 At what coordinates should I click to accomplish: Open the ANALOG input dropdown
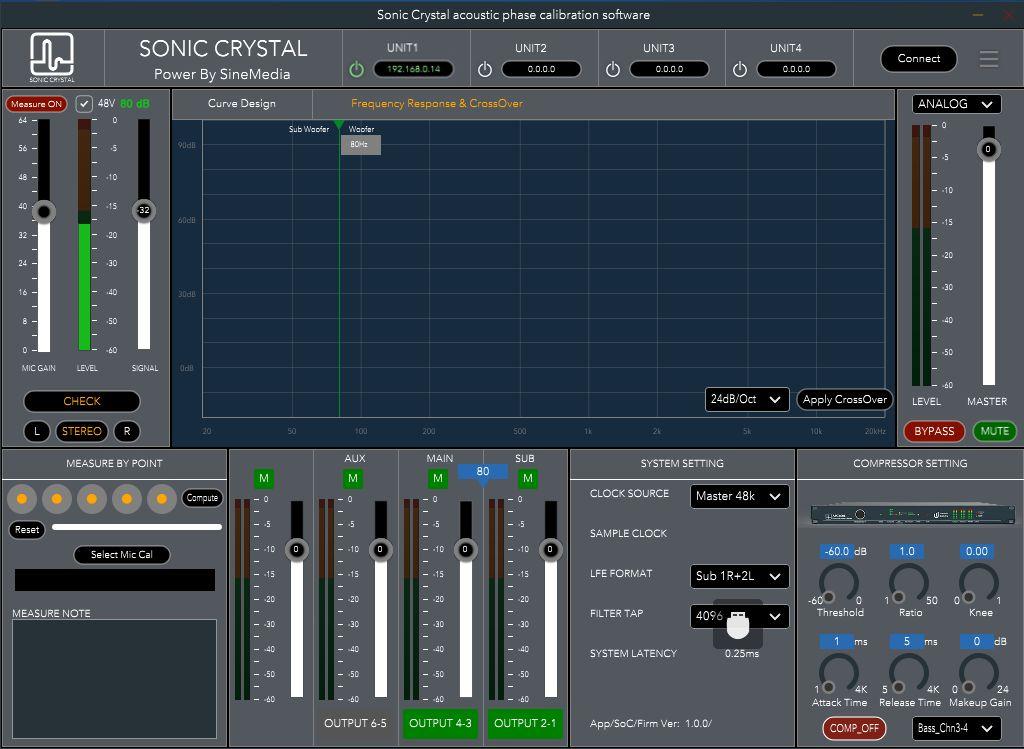956,104
